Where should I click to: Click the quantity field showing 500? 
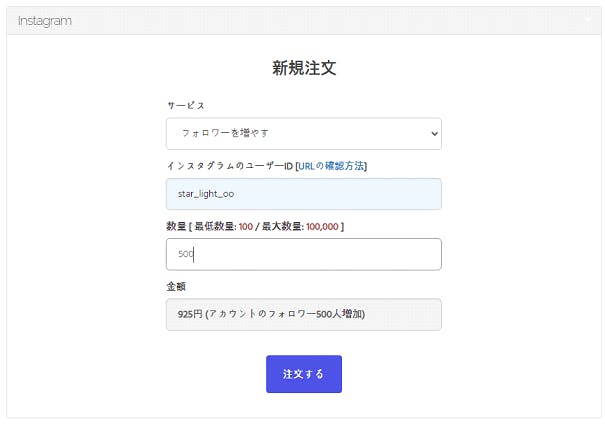303,254
